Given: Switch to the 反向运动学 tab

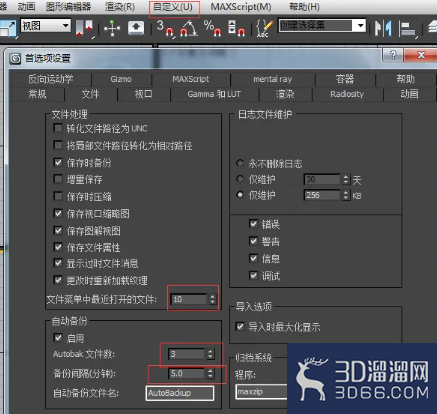Looking at the screenshot, I should coord(51,79).
